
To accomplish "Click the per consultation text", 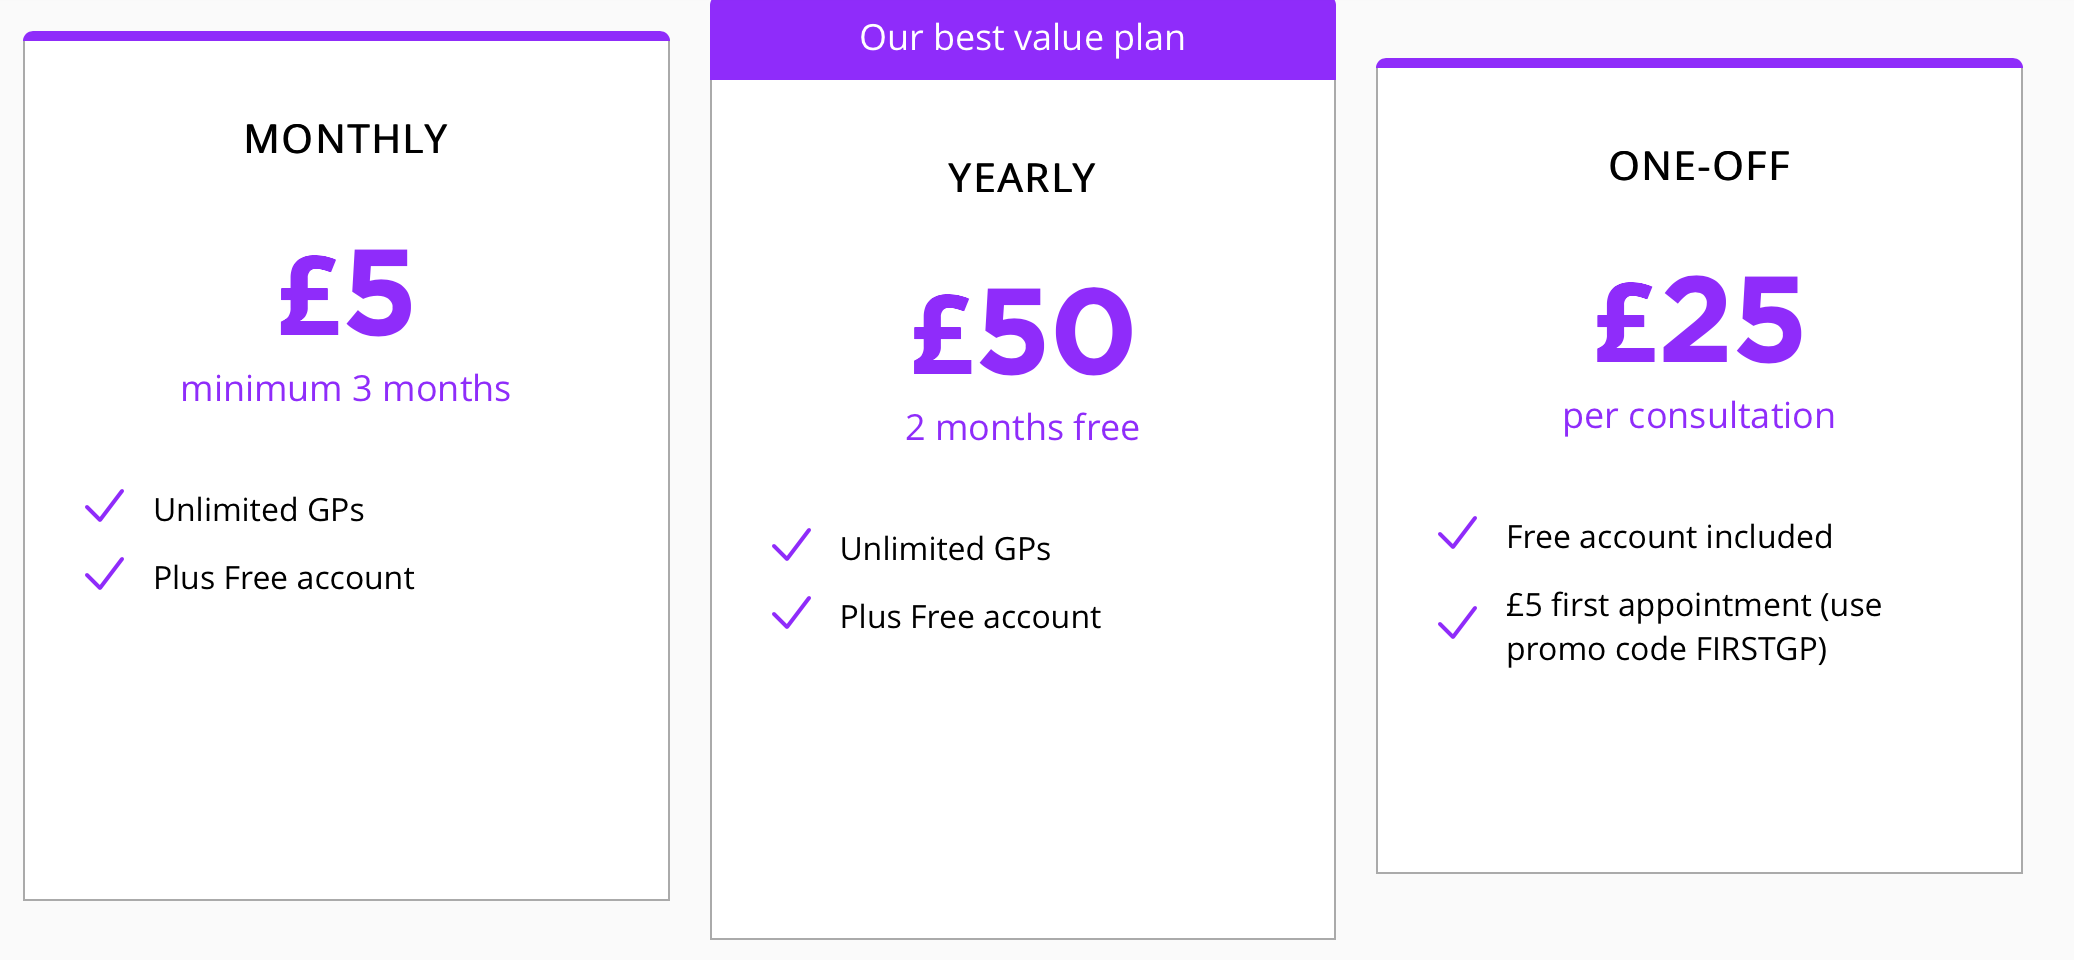I will (x=1699, y=416).
